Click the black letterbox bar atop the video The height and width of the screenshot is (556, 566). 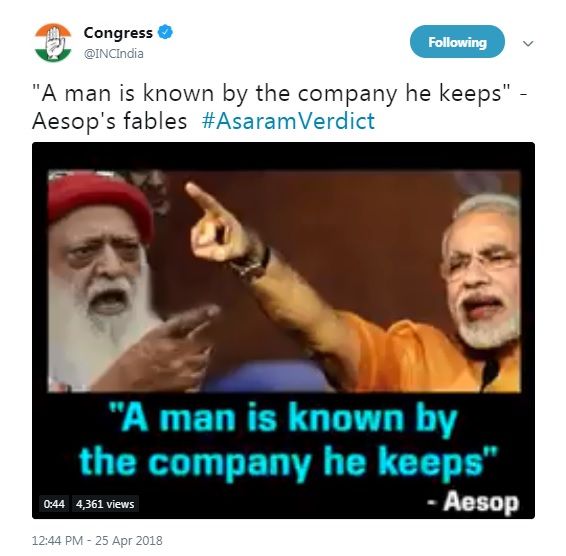point(283,156)
